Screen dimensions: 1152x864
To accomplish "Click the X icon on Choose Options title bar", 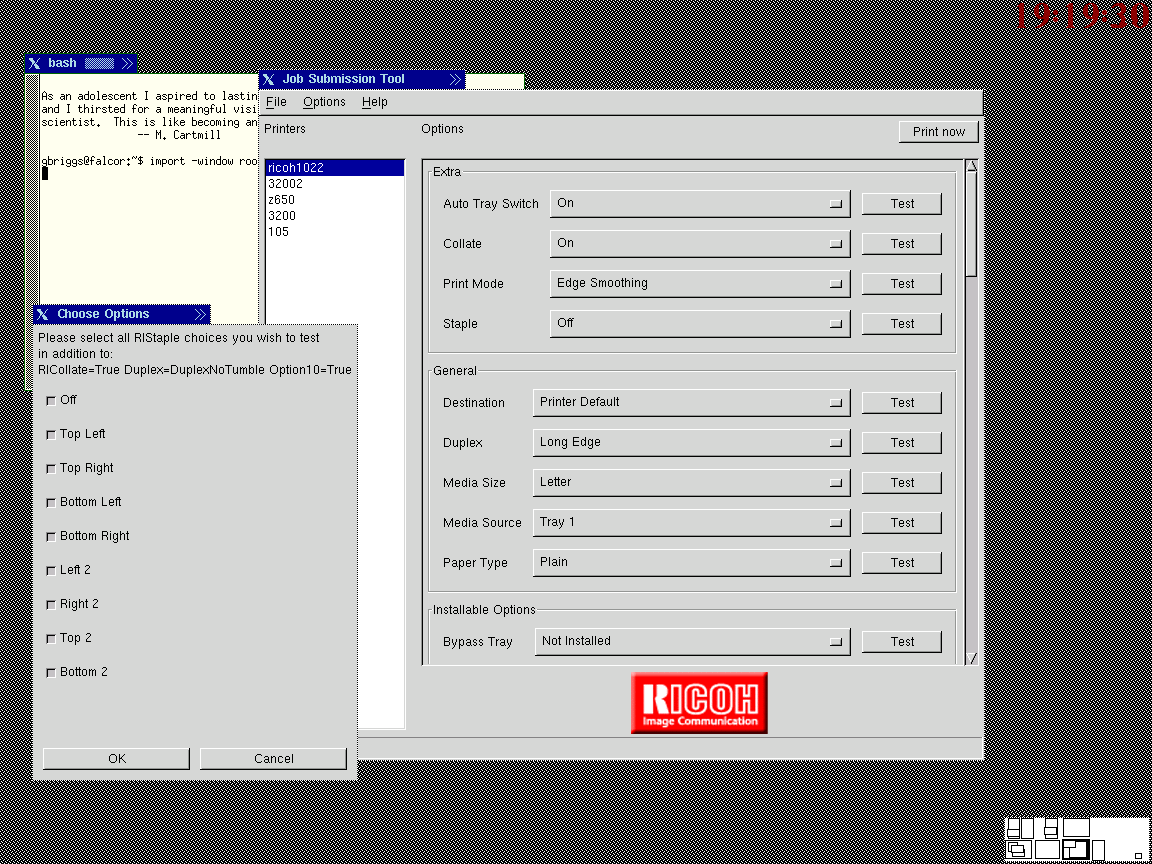I will pos(42,314).
